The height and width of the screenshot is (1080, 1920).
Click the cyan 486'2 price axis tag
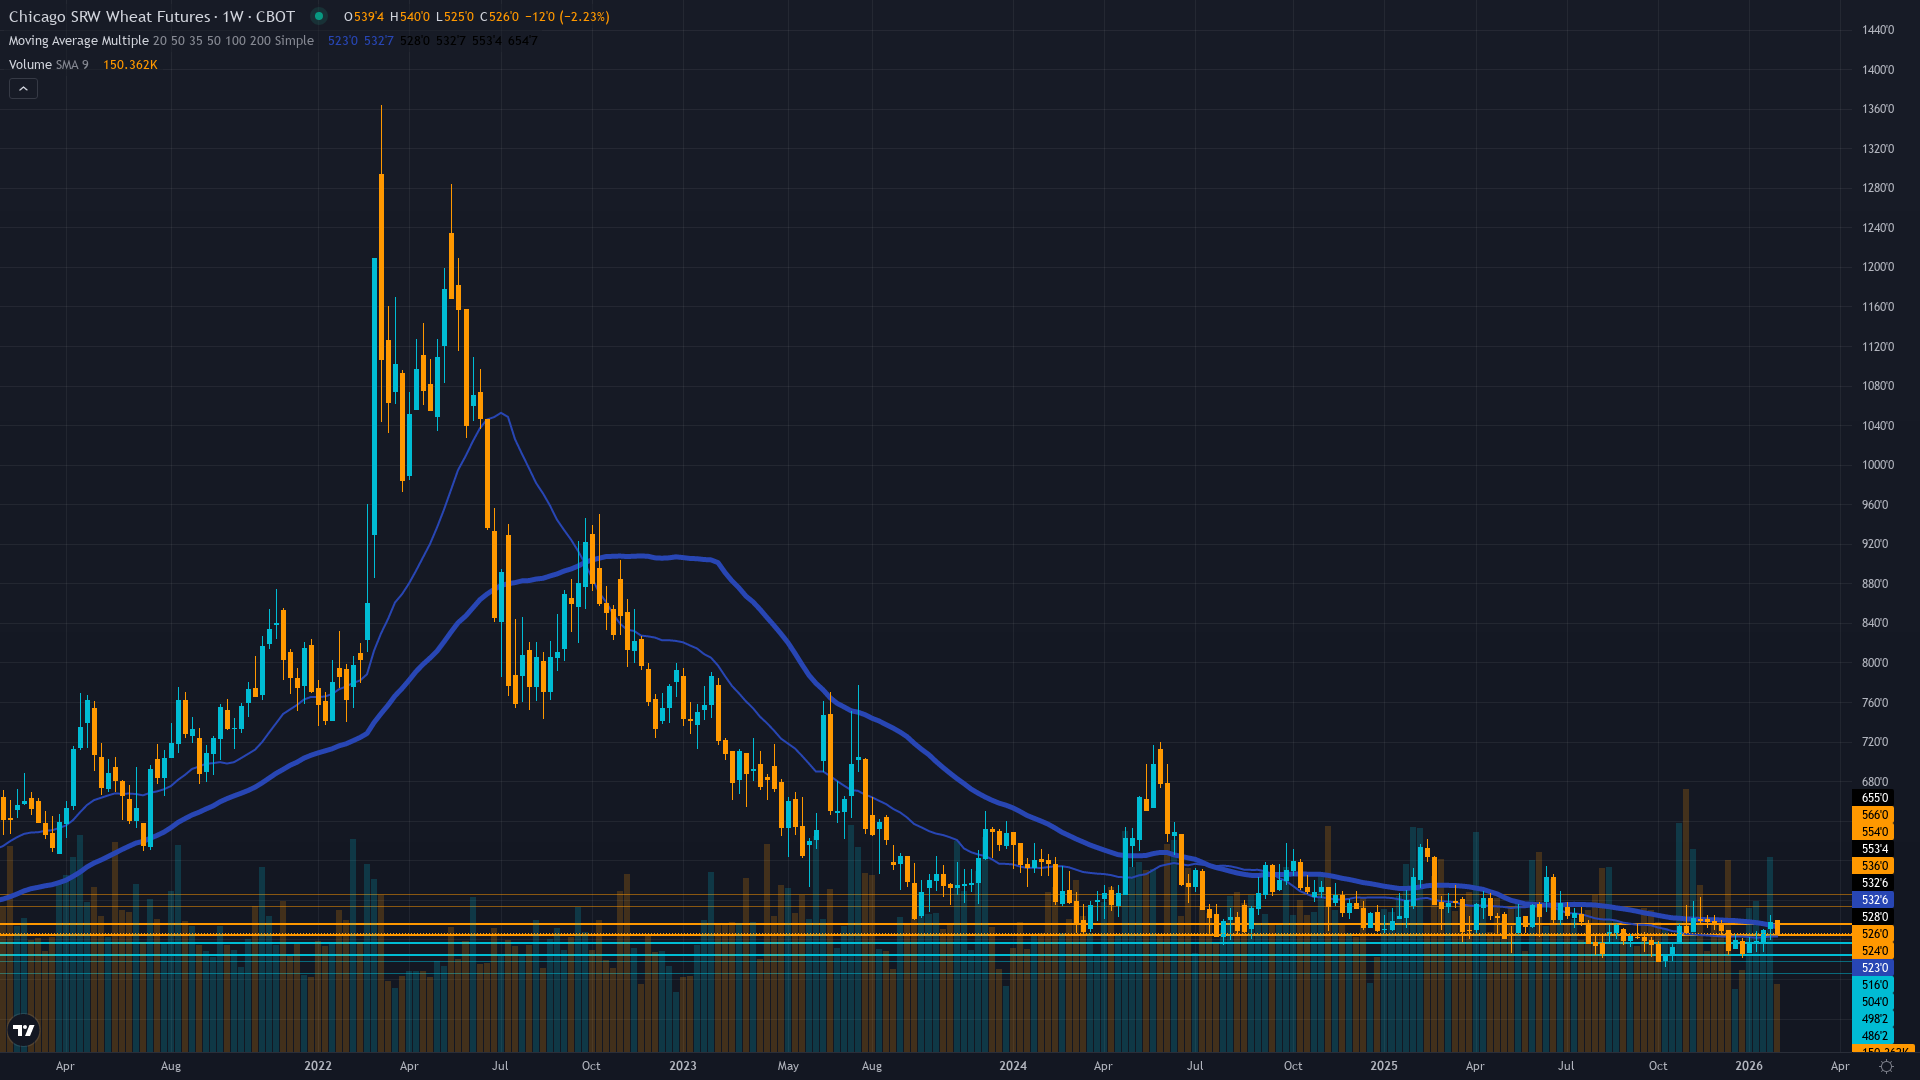(1873, 1036)
